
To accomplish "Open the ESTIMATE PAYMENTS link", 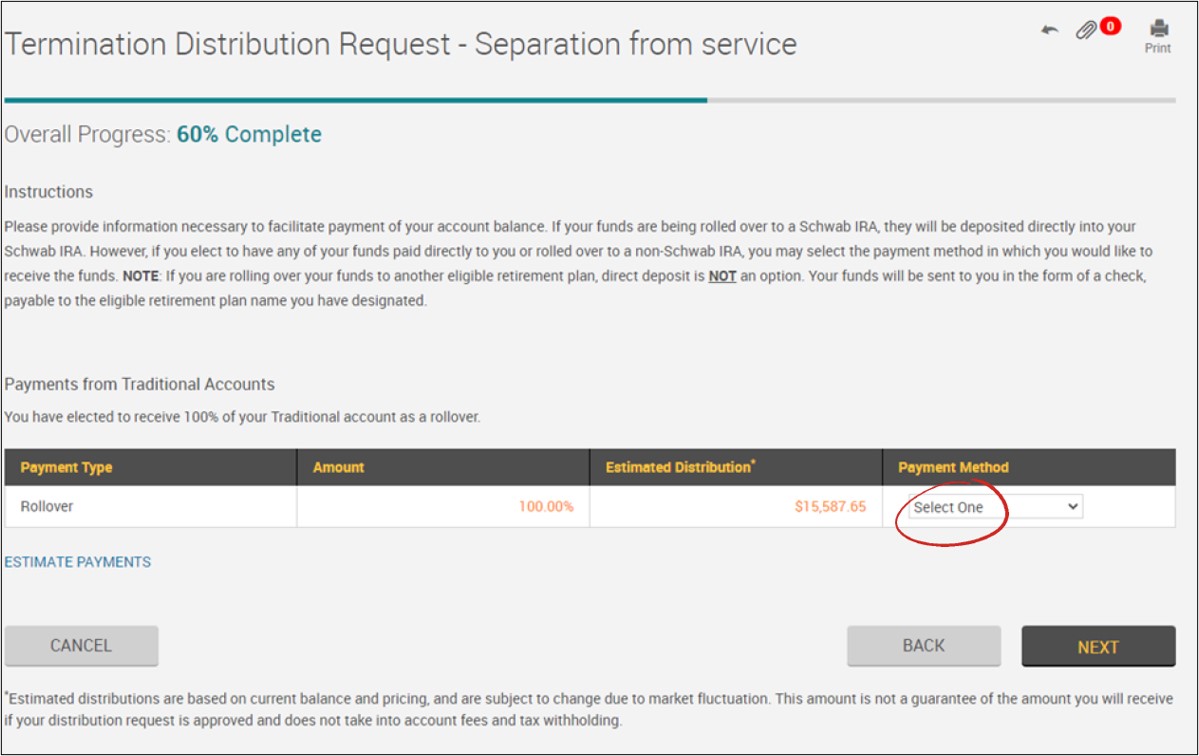I will pos(78,562).
